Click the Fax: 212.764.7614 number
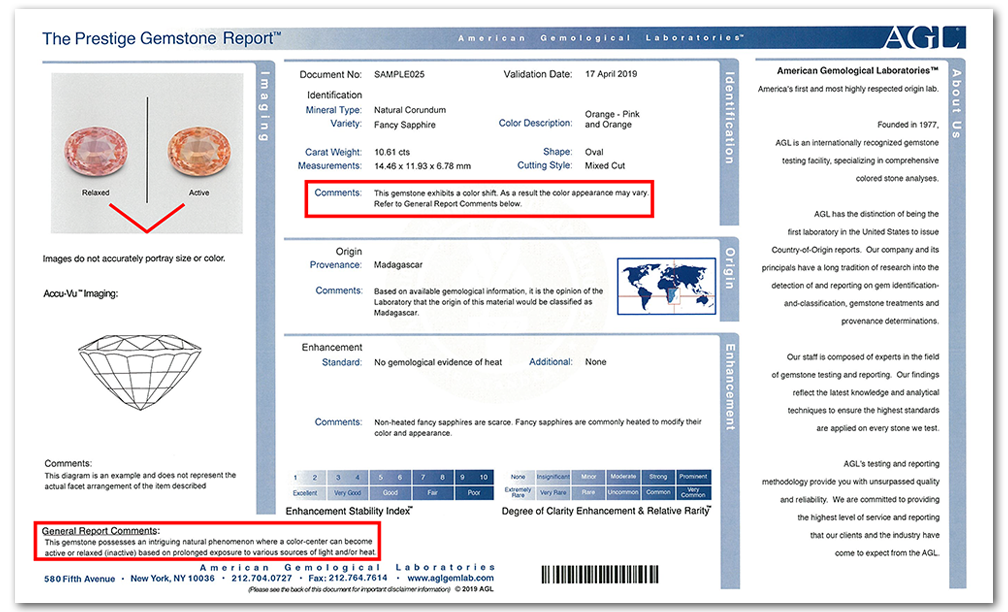The image size is (1008, 612). point(348,578)
